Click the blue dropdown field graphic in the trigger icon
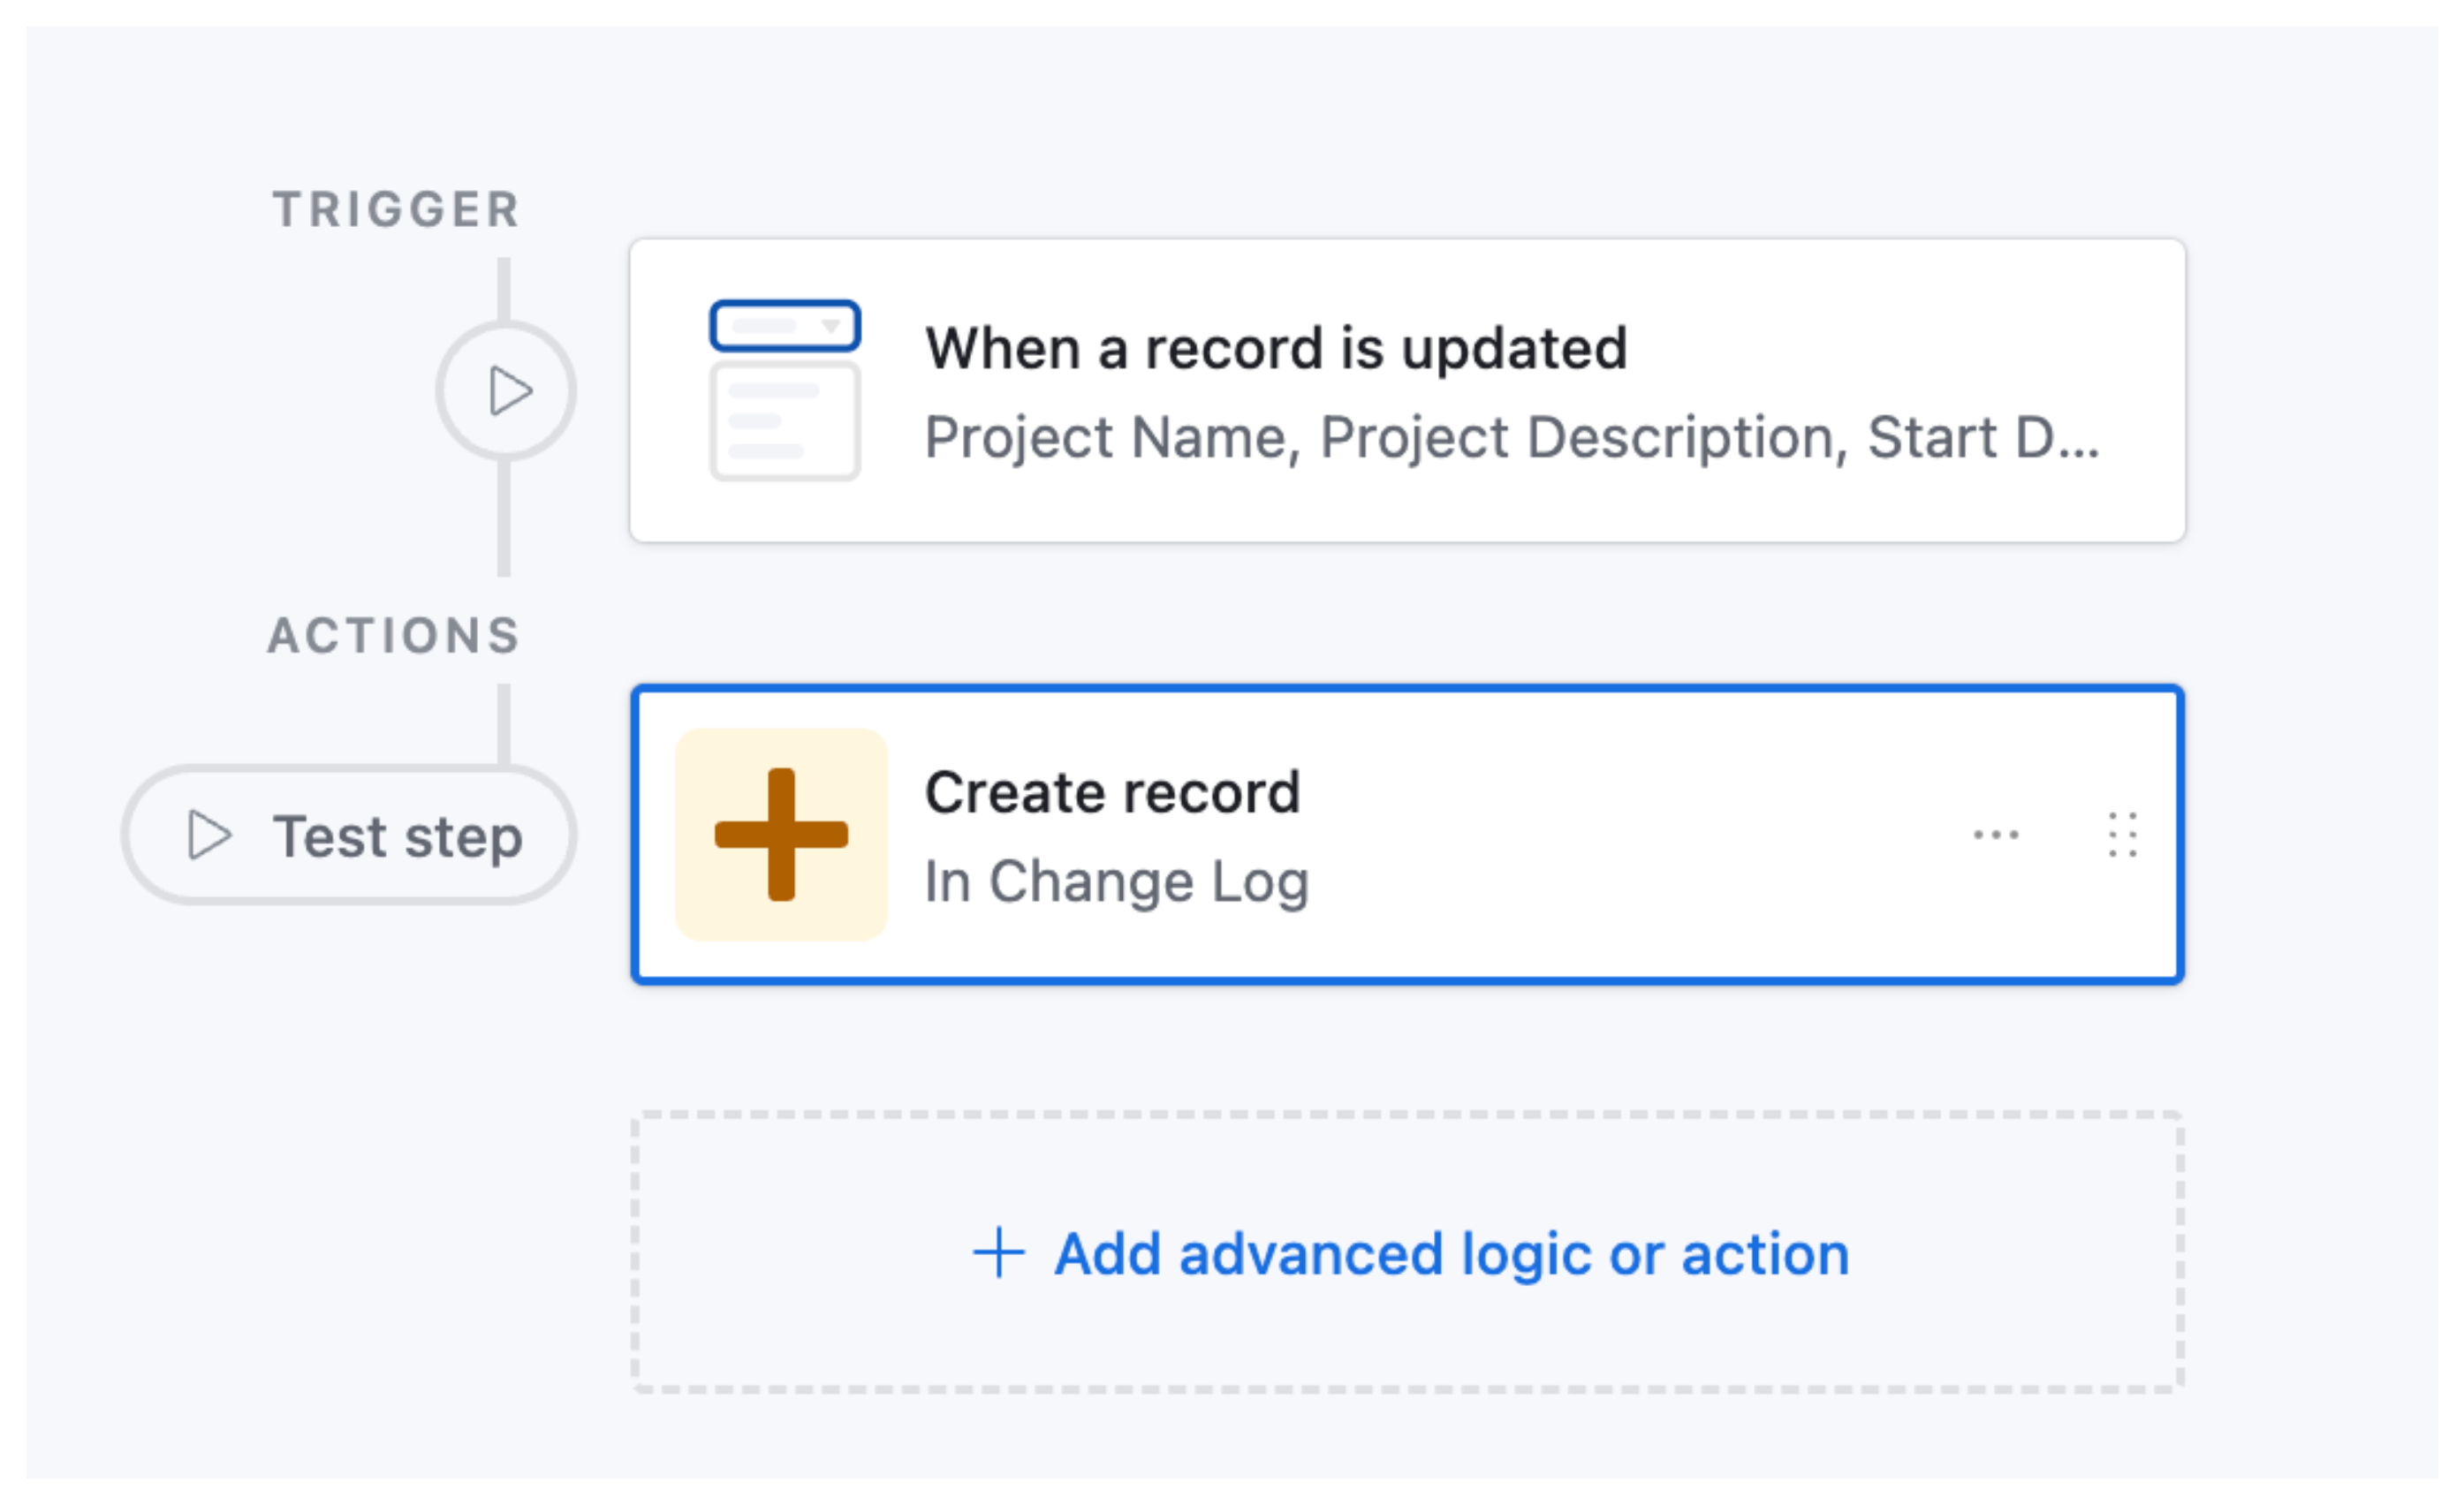The image size is (2464, 1505). pyautogui.click(x=784, y=324)
